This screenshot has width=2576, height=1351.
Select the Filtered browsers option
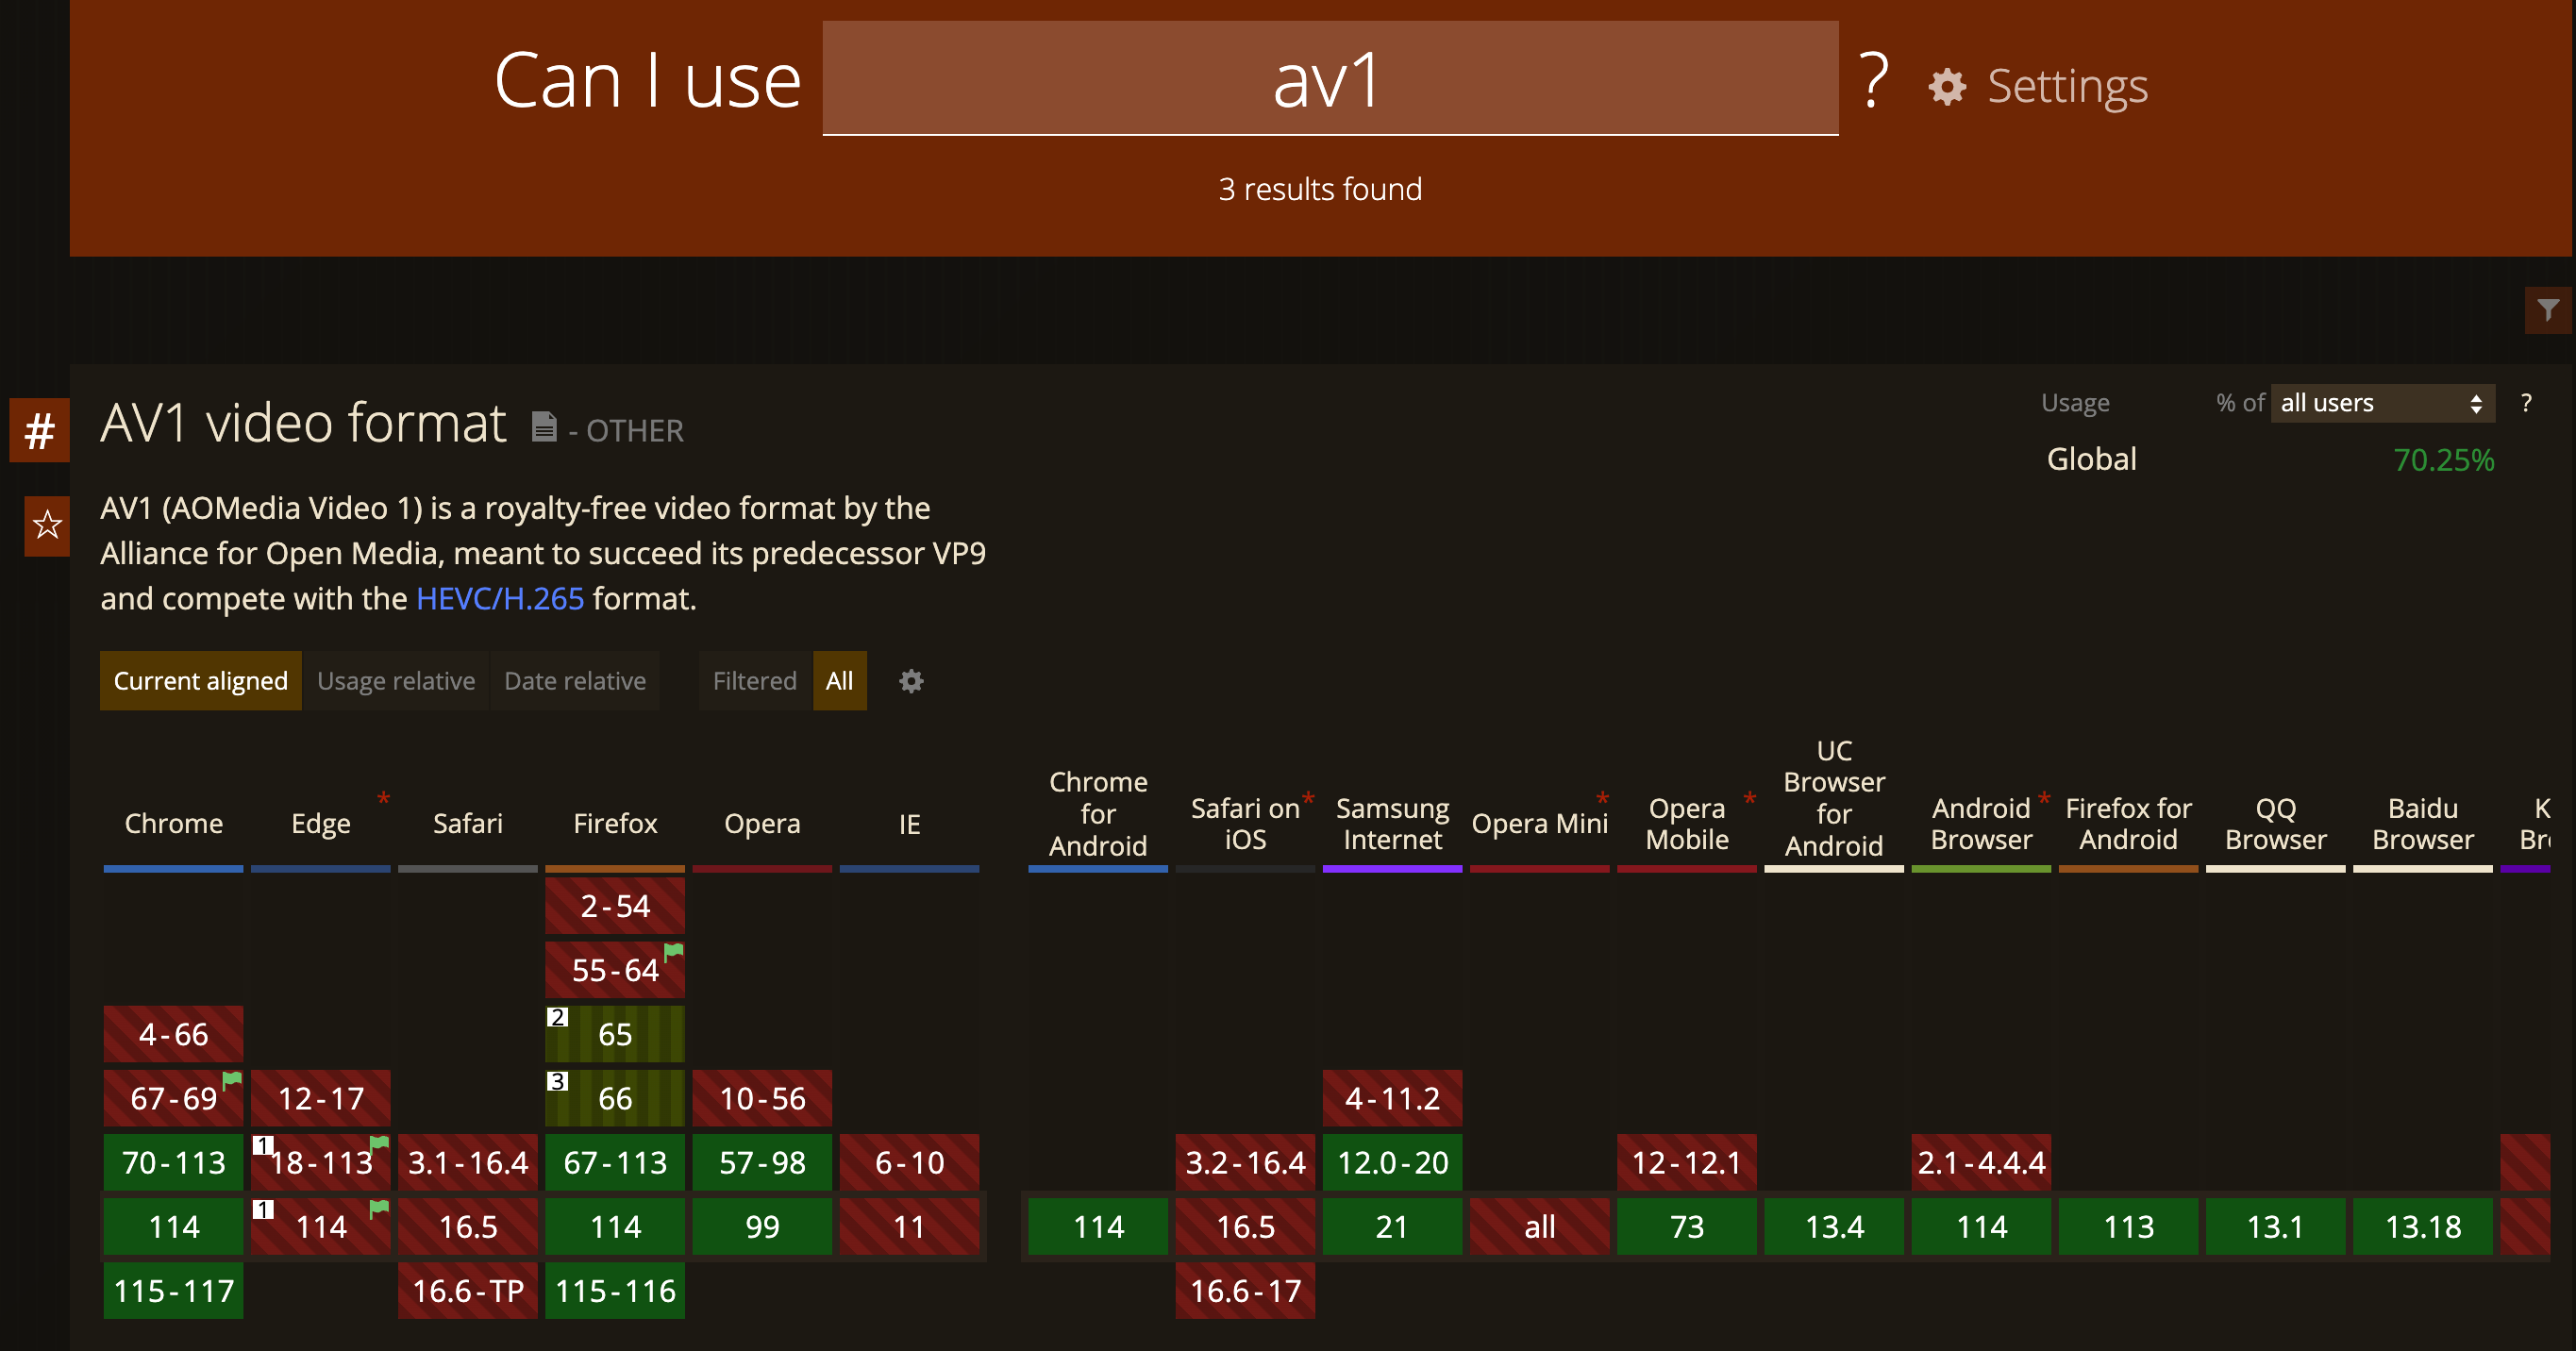[755, 681]
